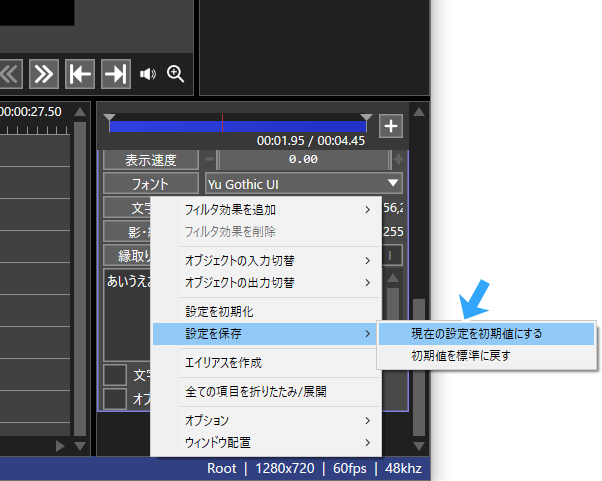Toggle the upper checkbox left of 文字
602x481 pixels.
pyautogui.click(x=115, y=375)
